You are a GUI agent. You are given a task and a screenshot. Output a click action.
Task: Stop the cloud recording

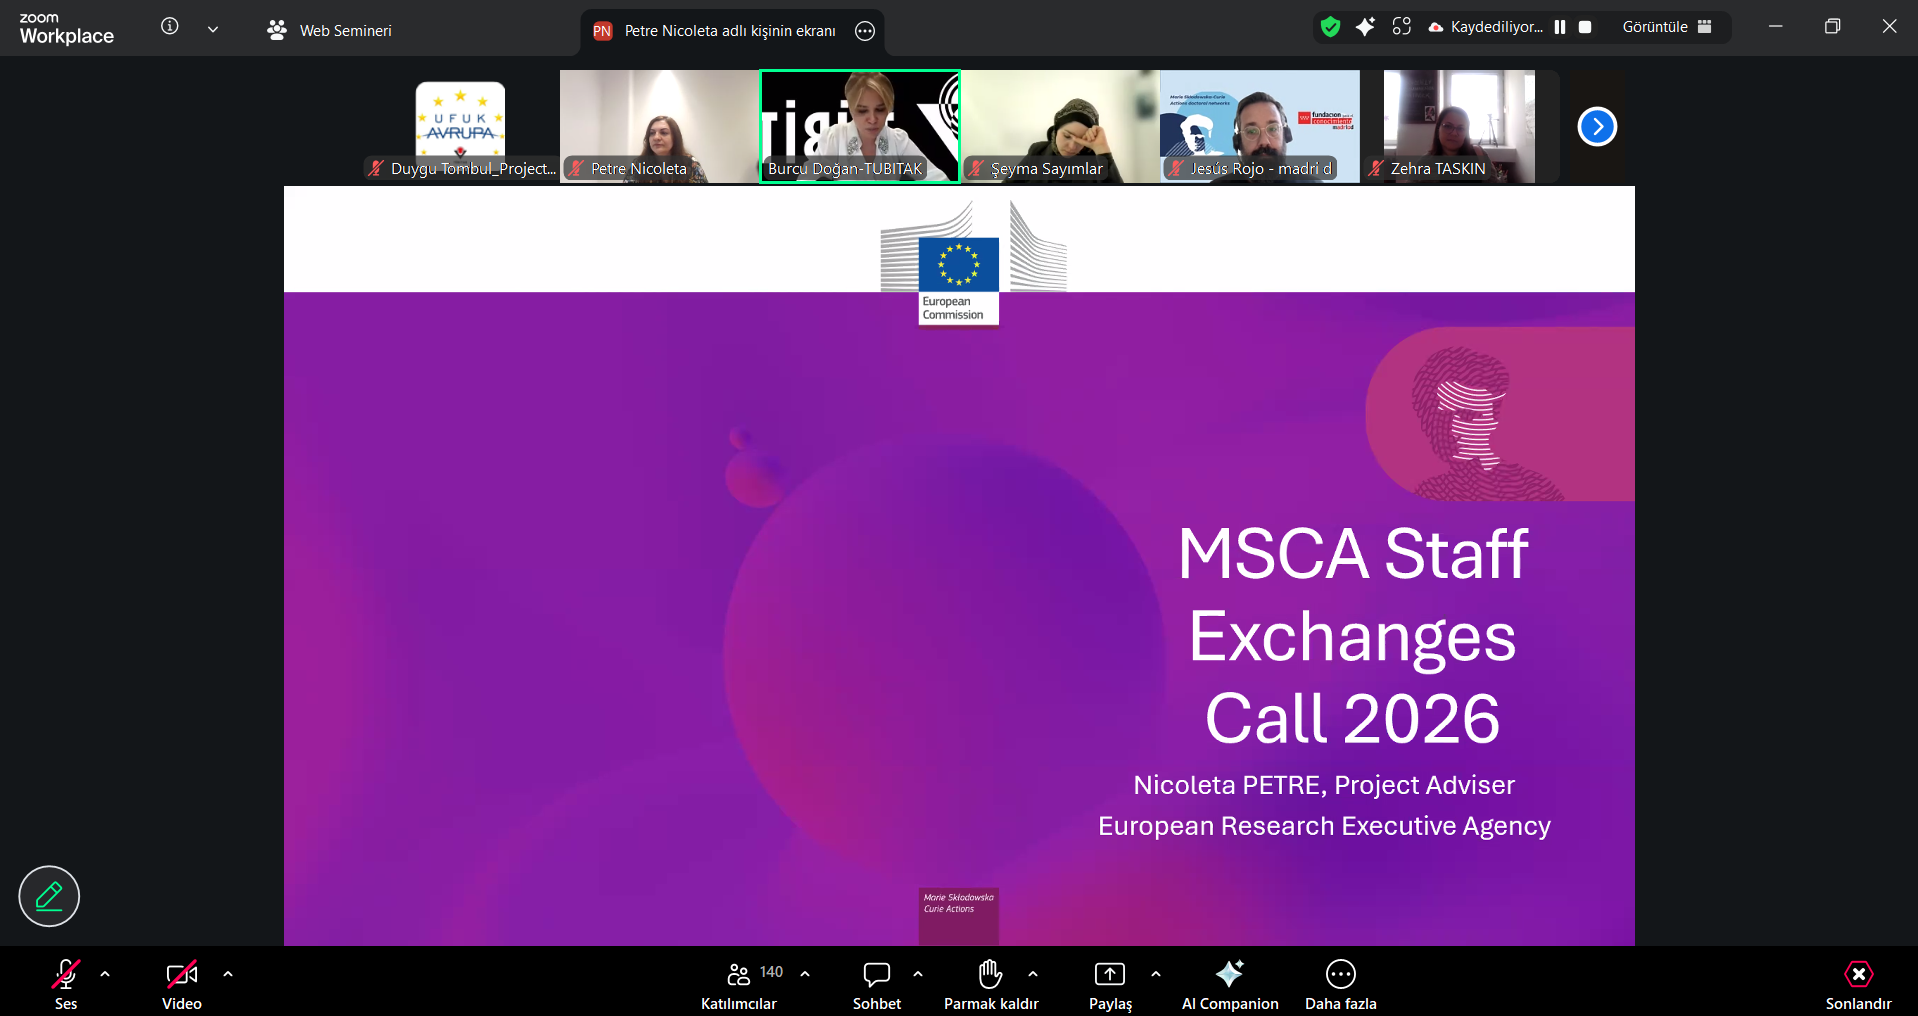pyautogui.click(x=1583, y=27)
